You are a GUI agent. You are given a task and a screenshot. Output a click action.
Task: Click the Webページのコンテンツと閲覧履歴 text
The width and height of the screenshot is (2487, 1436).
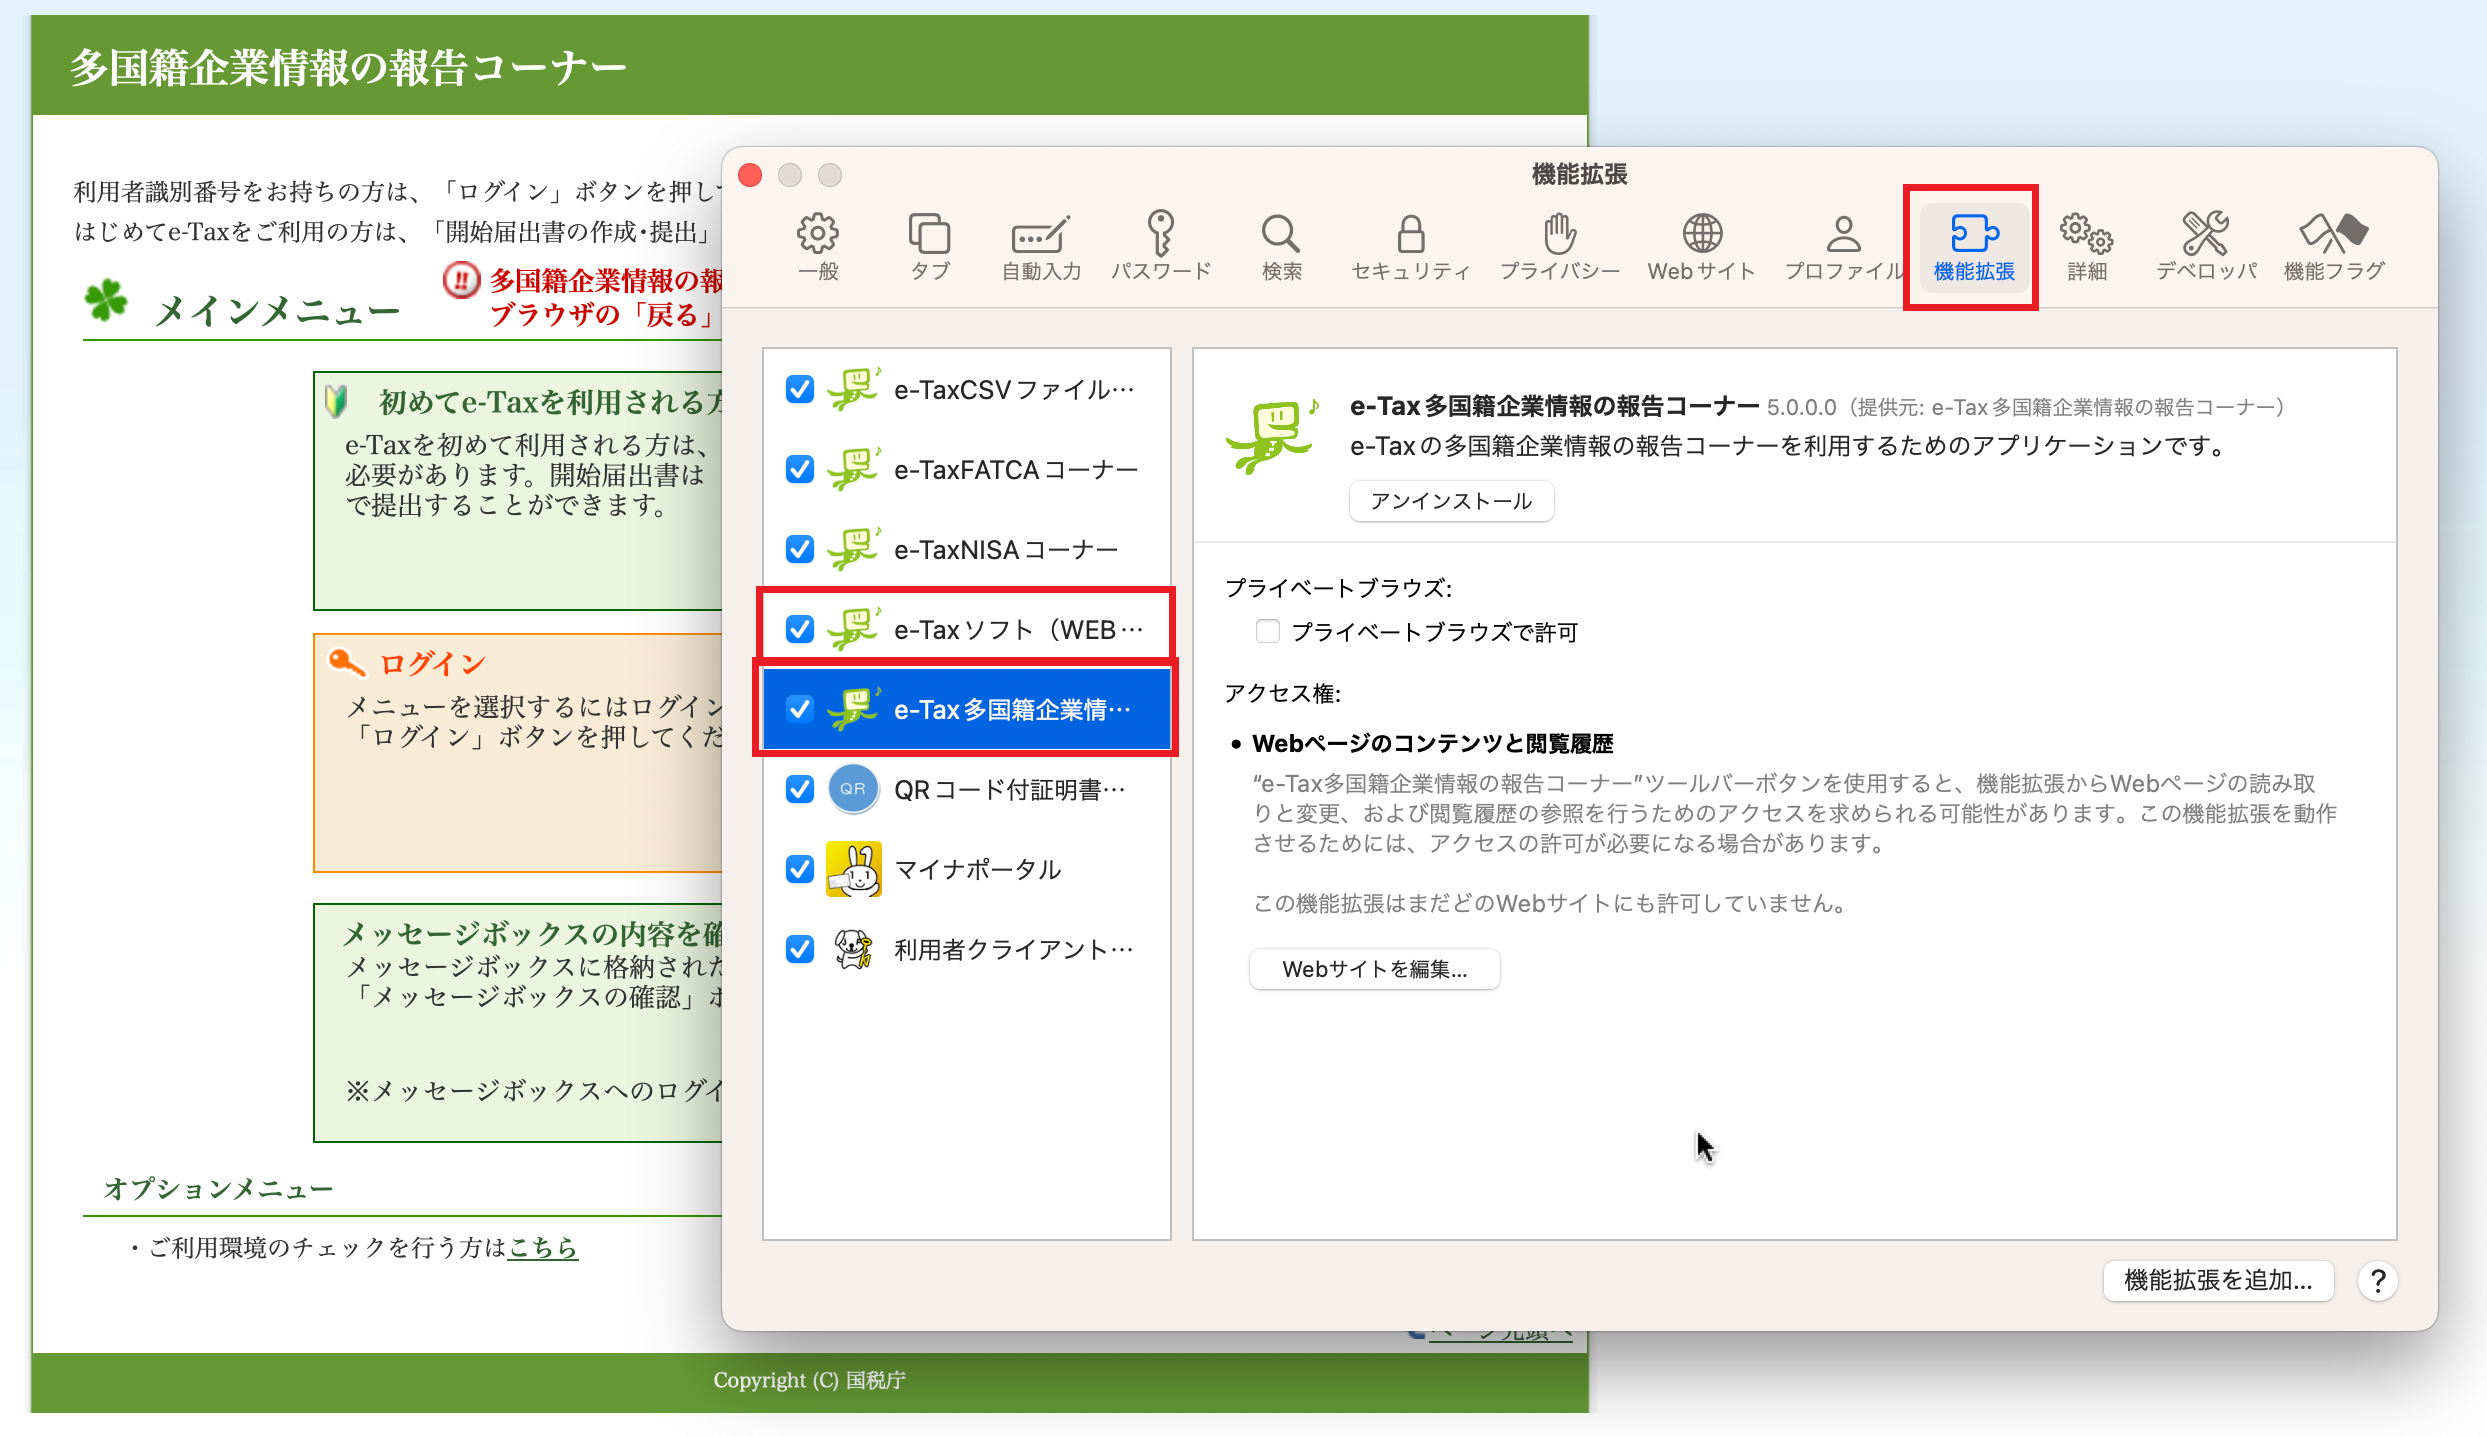click(x=1433, y=743)
